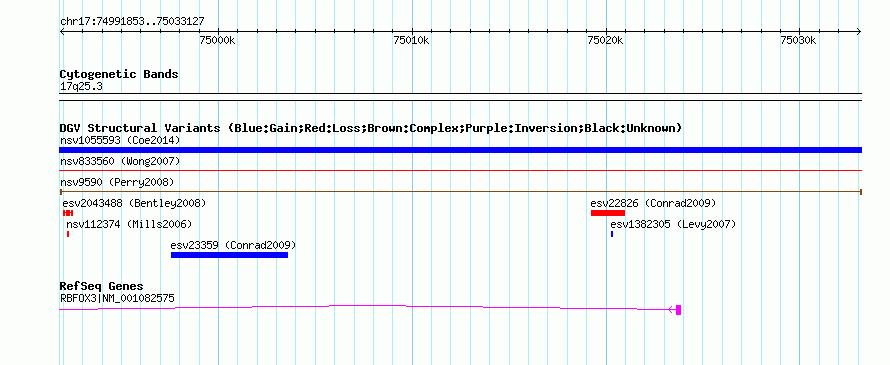The width and height of the screenshot is (890, 365).
Task: Click the esv1382305 (Levy2007) small blue marker
Action: tap(612, 234)
